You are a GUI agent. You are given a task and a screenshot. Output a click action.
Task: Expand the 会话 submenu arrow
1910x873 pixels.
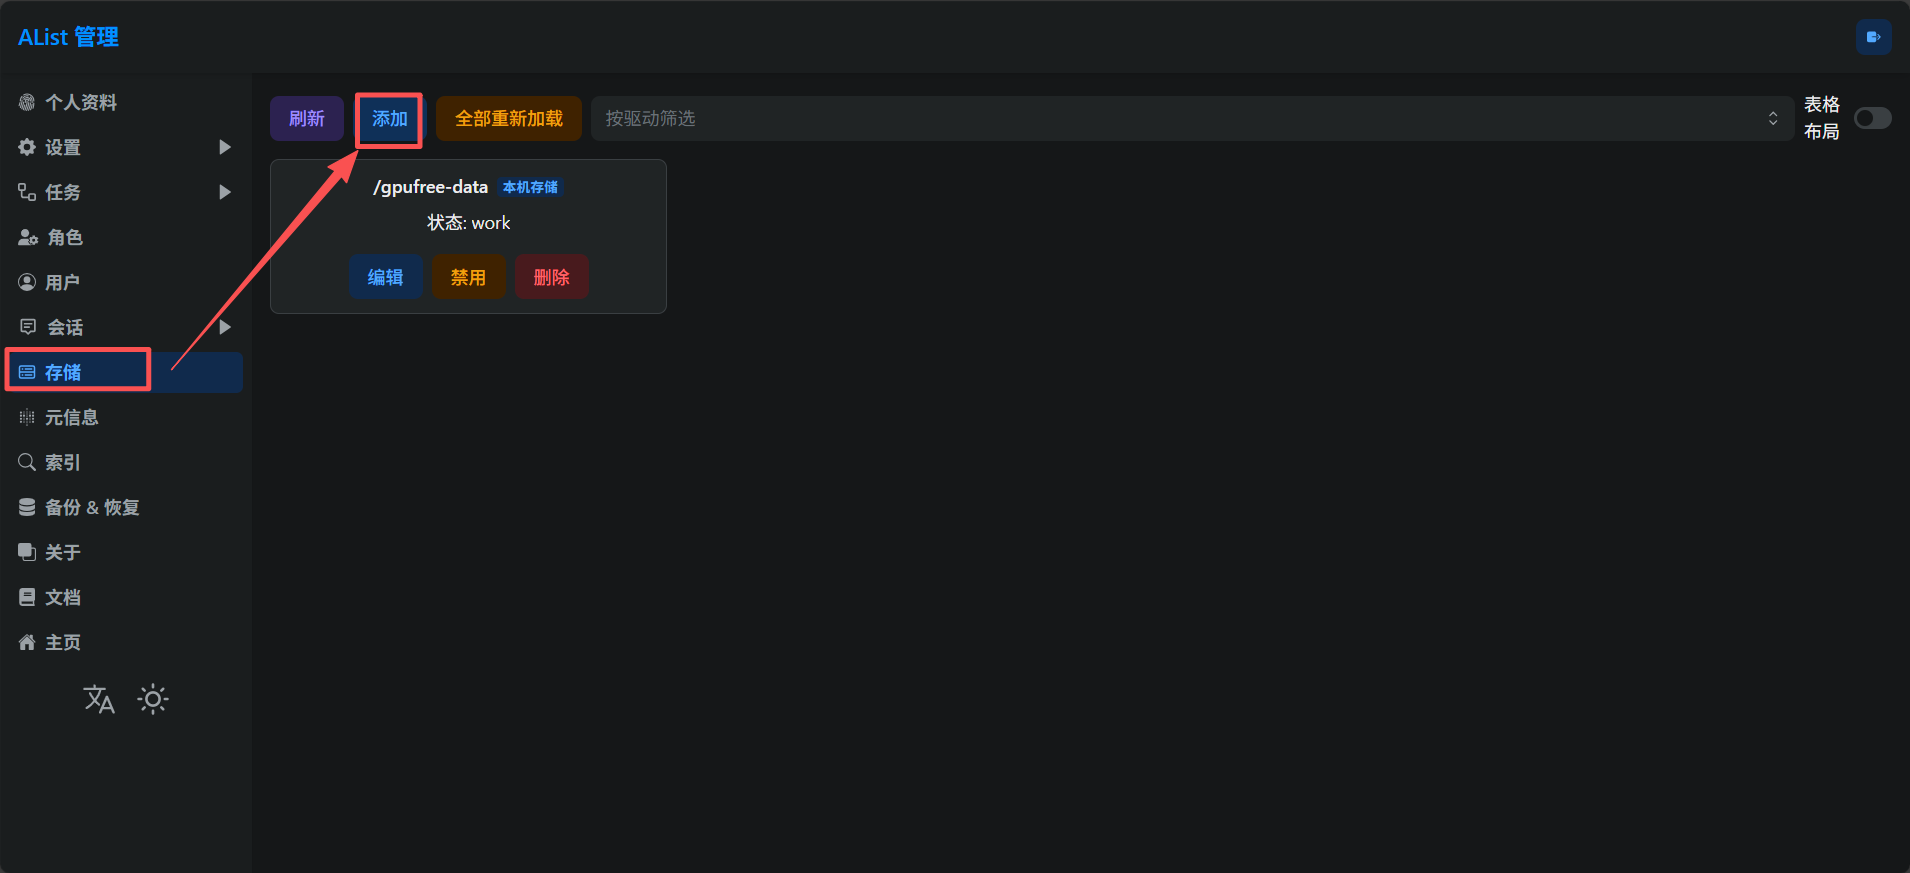tap(225, 327)
